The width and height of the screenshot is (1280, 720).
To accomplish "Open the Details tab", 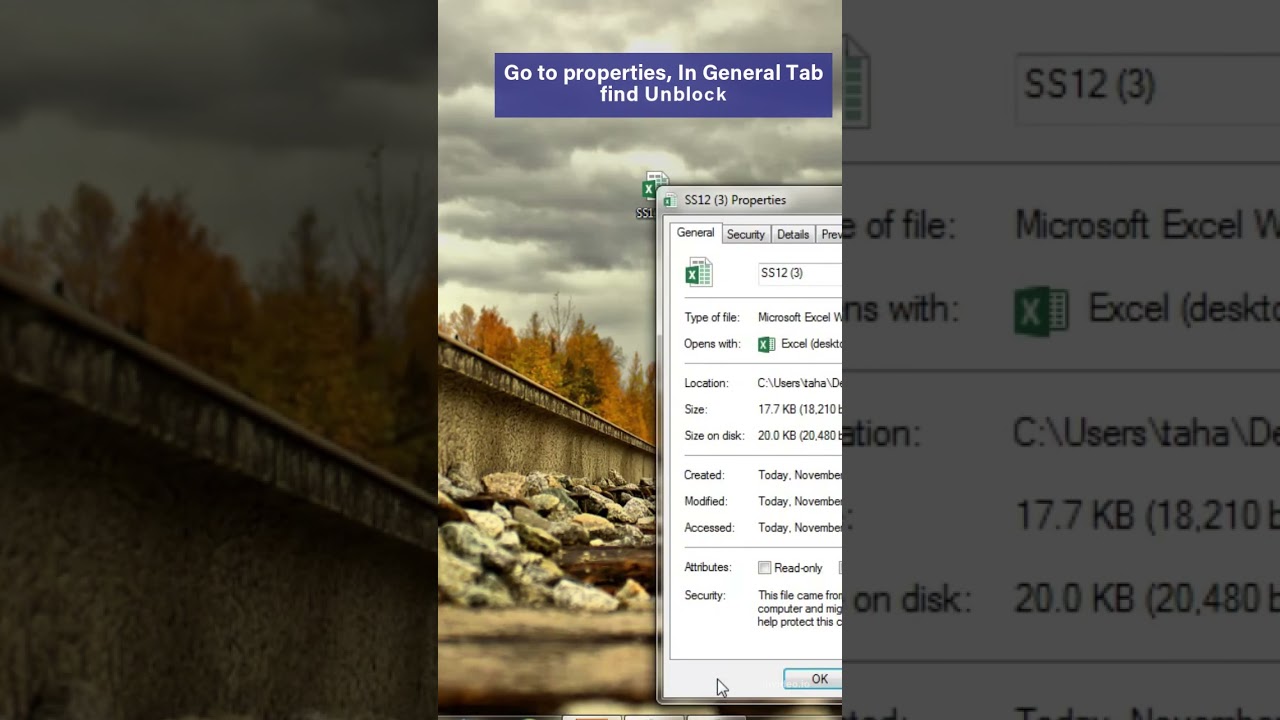I will [793, 234].
